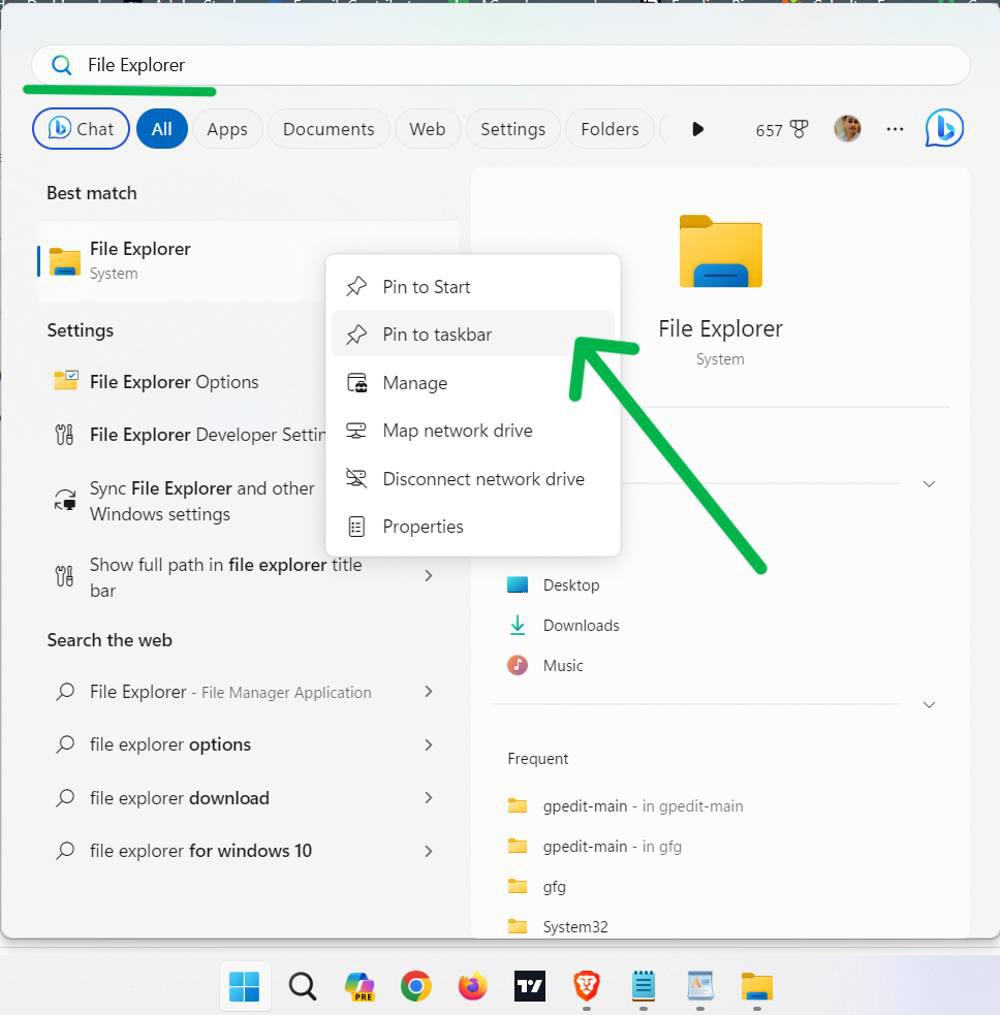Open Sync File Explorer and other Windows settings
Viewport: 1000px width, 1015px height.
[x=182, y=500]
